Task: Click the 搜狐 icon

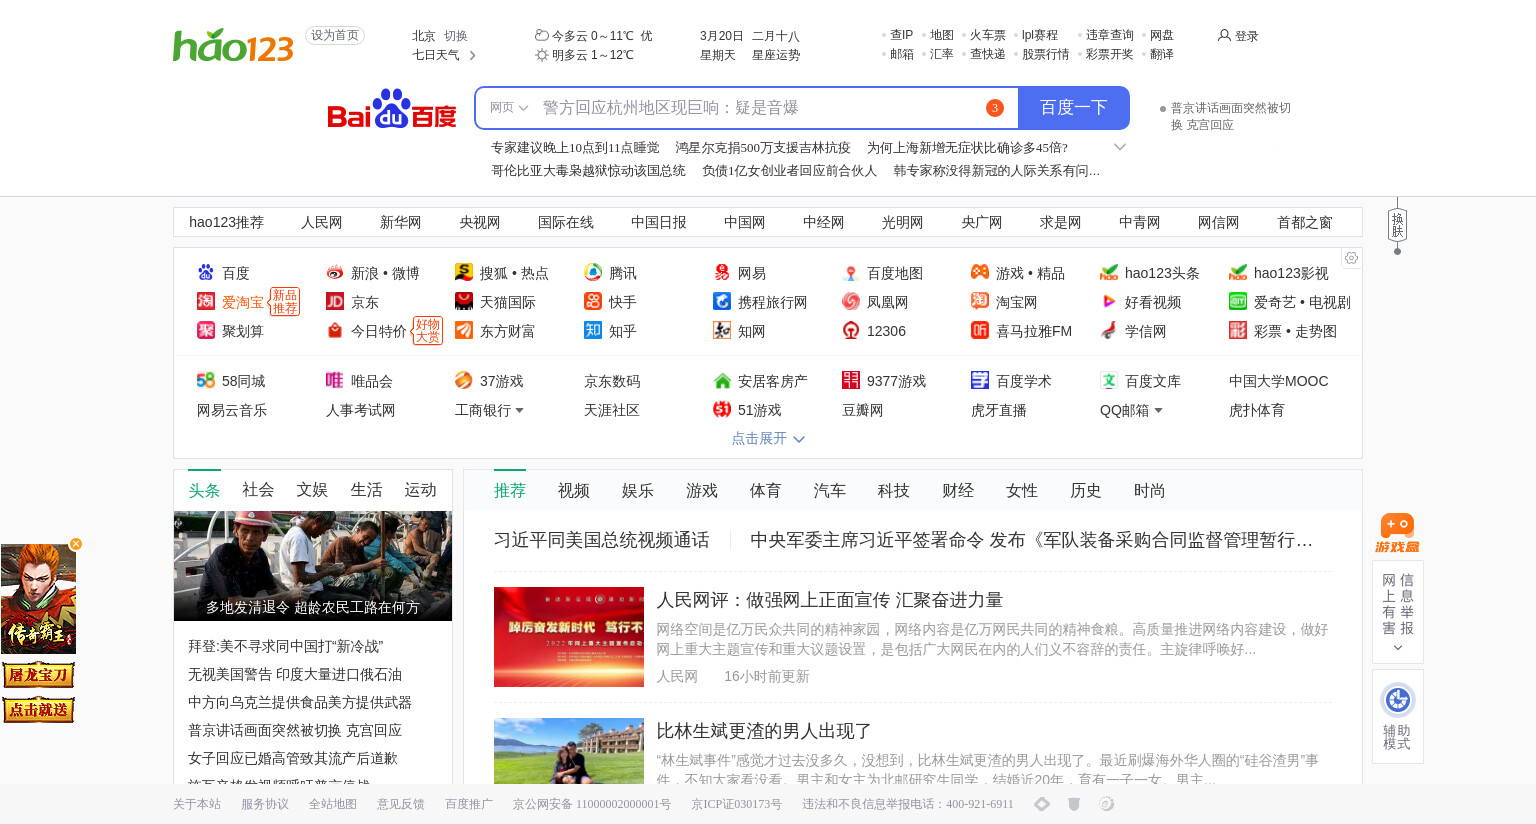Action: click(464, 273)
